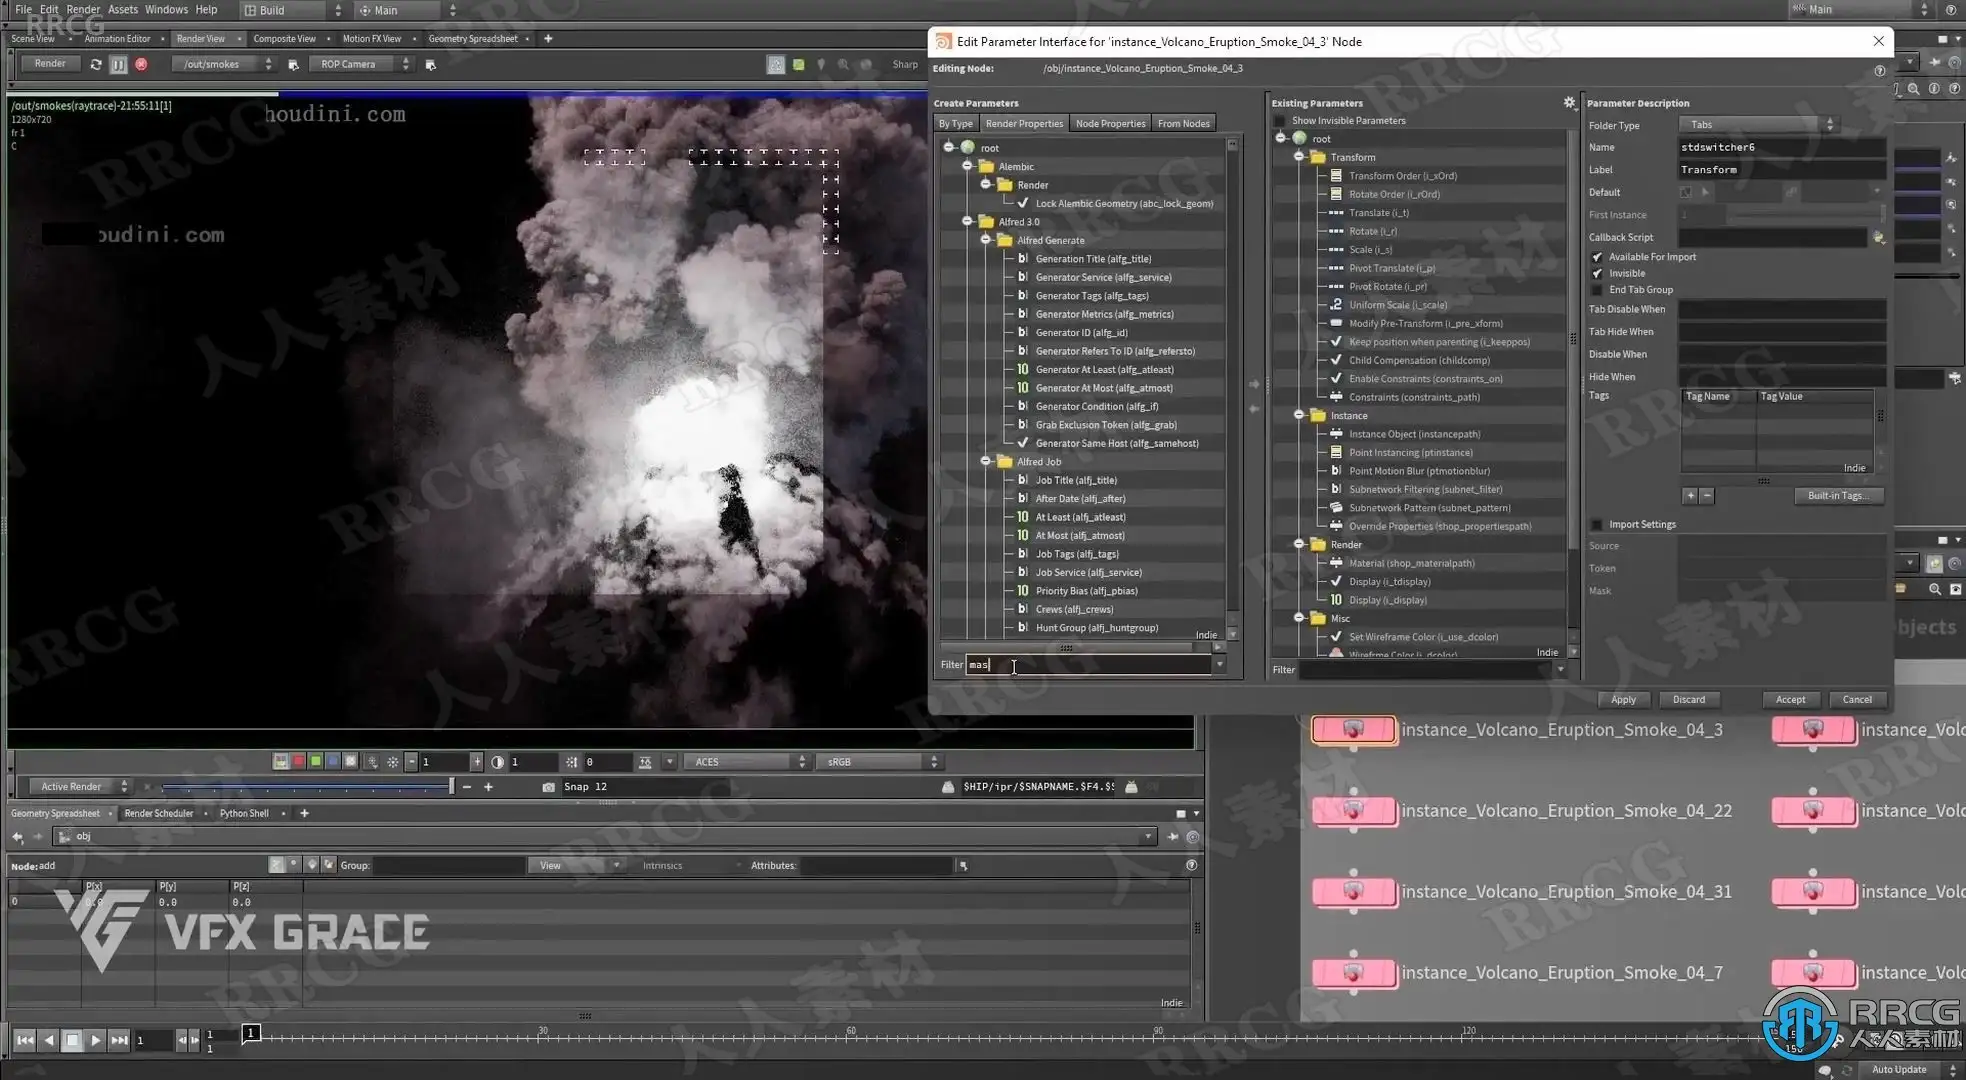This screenshot has width=1966, height=1080.
Task: Collapse the Alfred Generate folder
Action: coord(986,240)
